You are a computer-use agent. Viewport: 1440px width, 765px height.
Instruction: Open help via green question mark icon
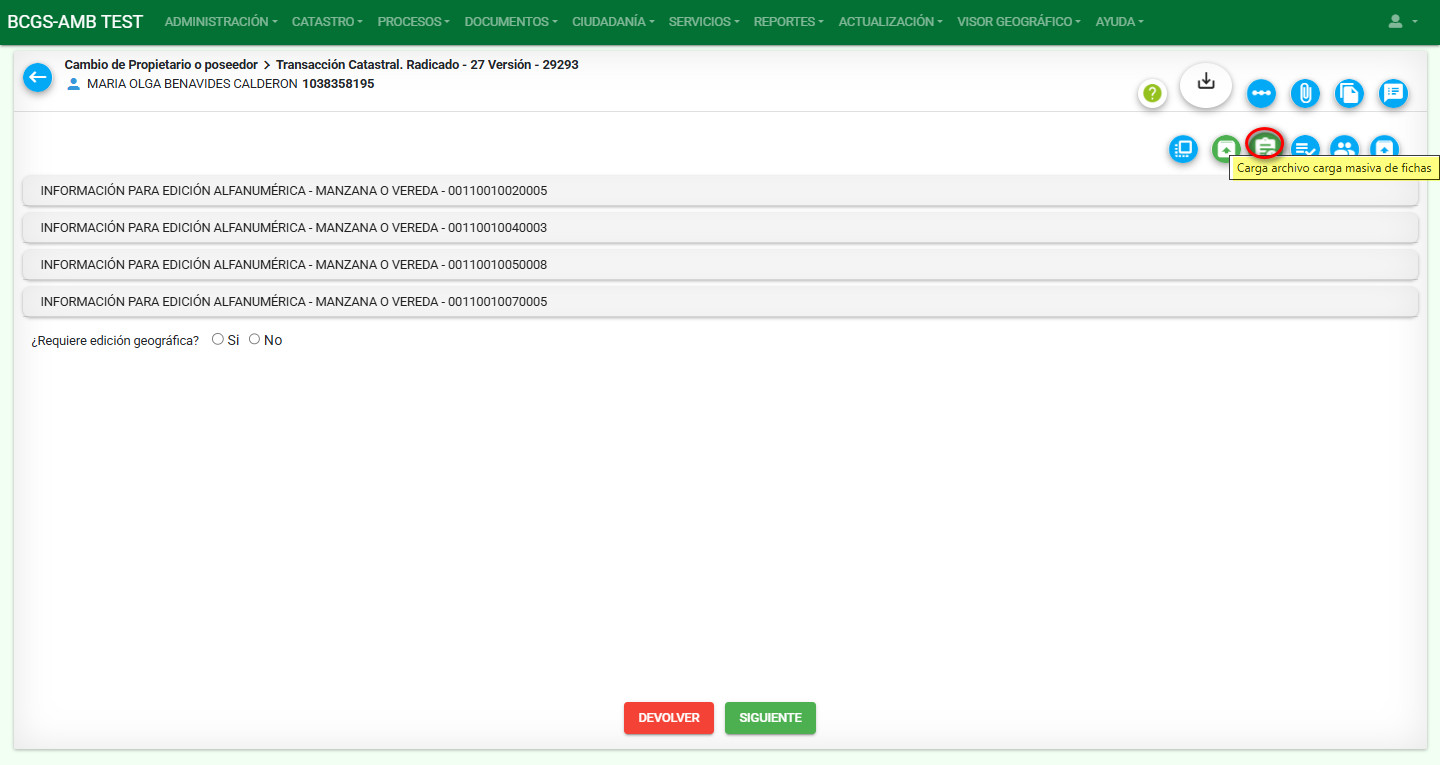tap(1152, 94)
